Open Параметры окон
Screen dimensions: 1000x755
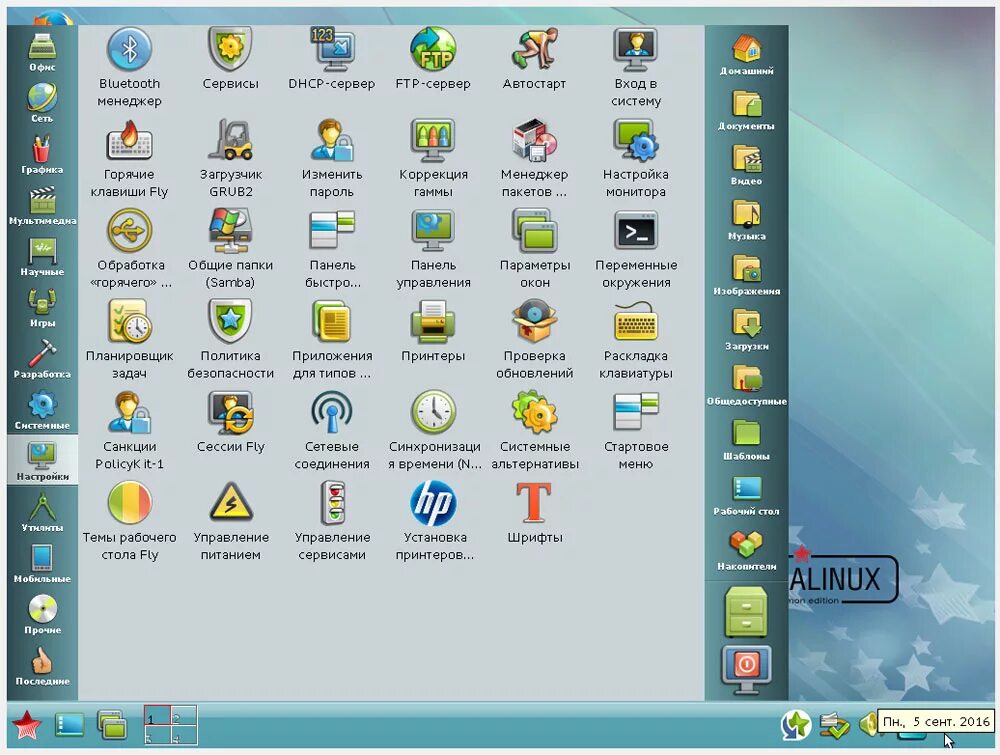coord(534,249)
